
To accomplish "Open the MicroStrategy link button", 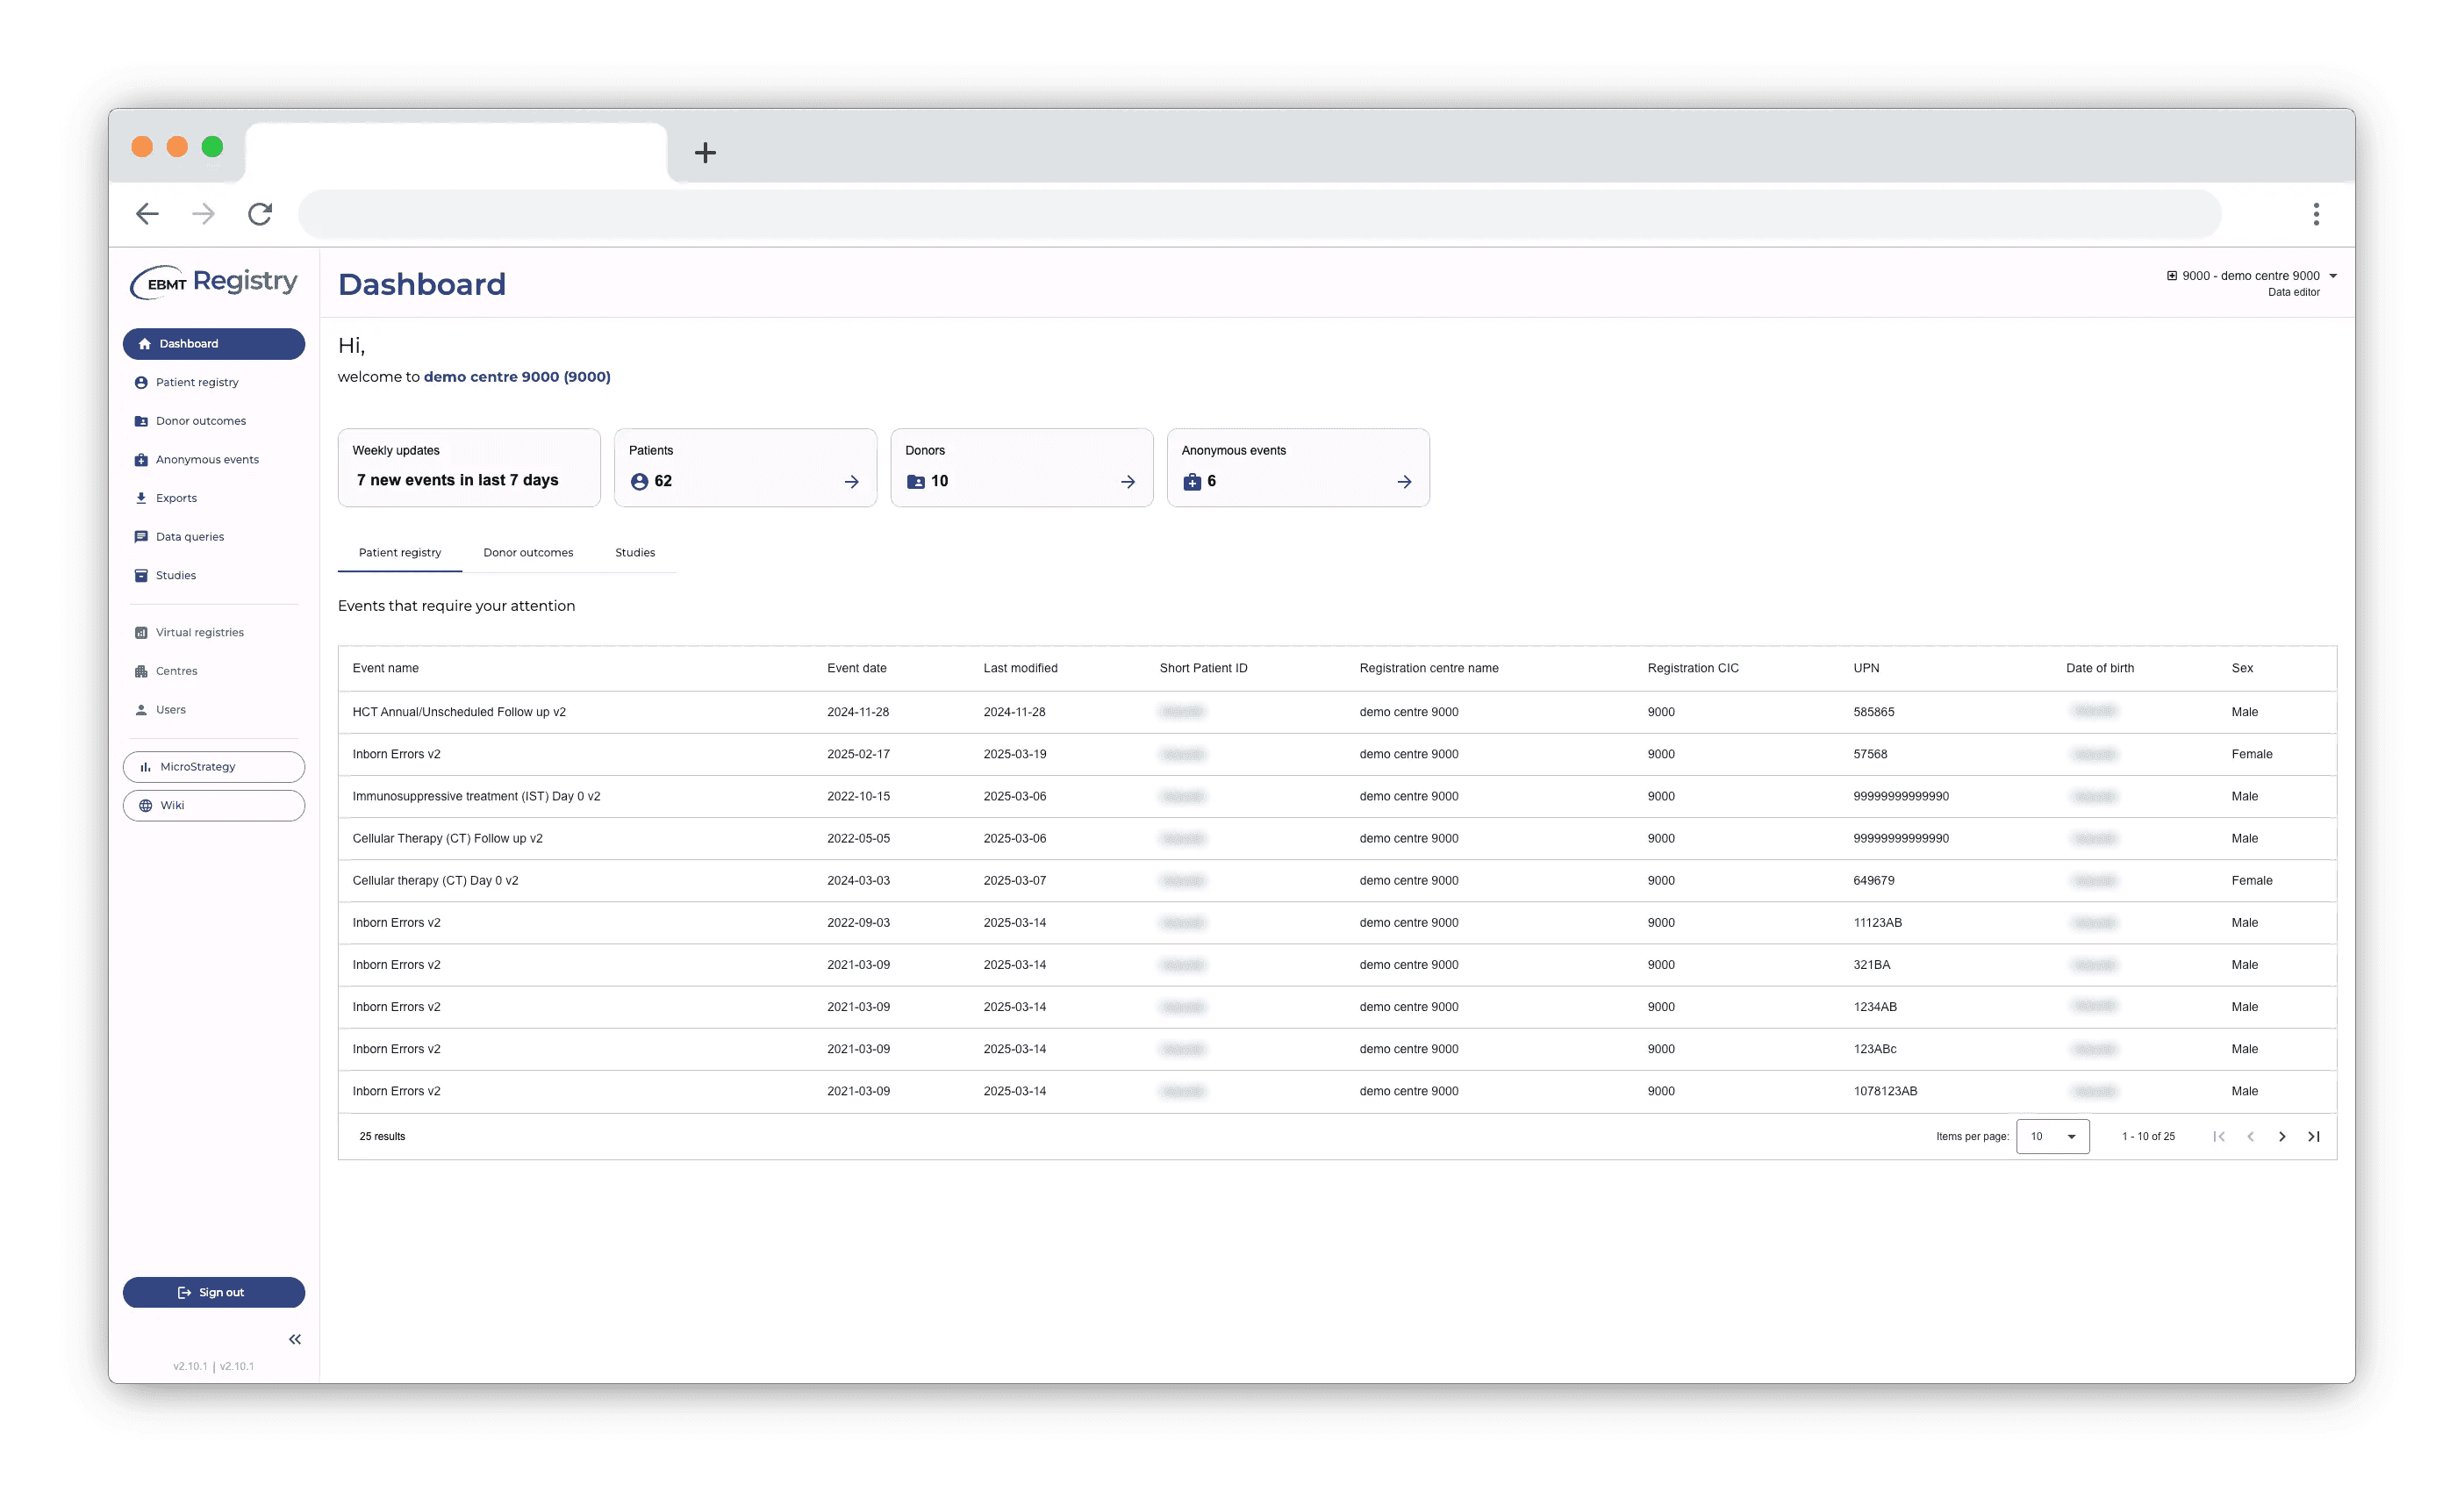I will coord(213,767).
